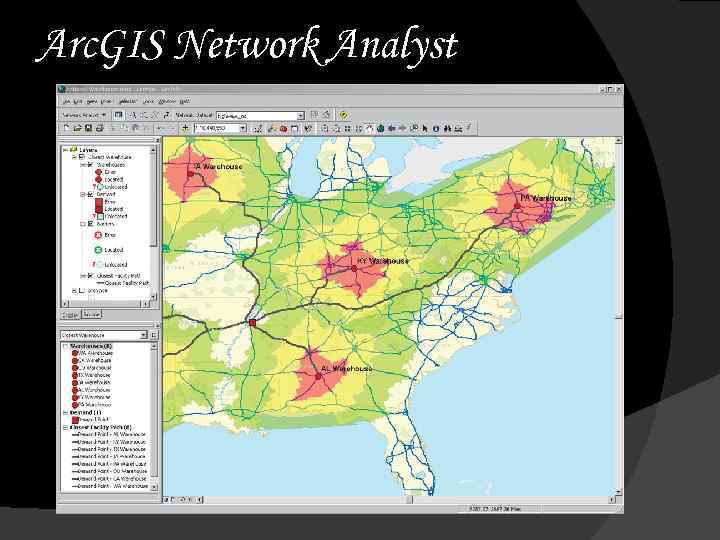Open the Network Dataset dropdown list
The height and width of the screenshot is (540, 720).
click(x=301, y=116)
